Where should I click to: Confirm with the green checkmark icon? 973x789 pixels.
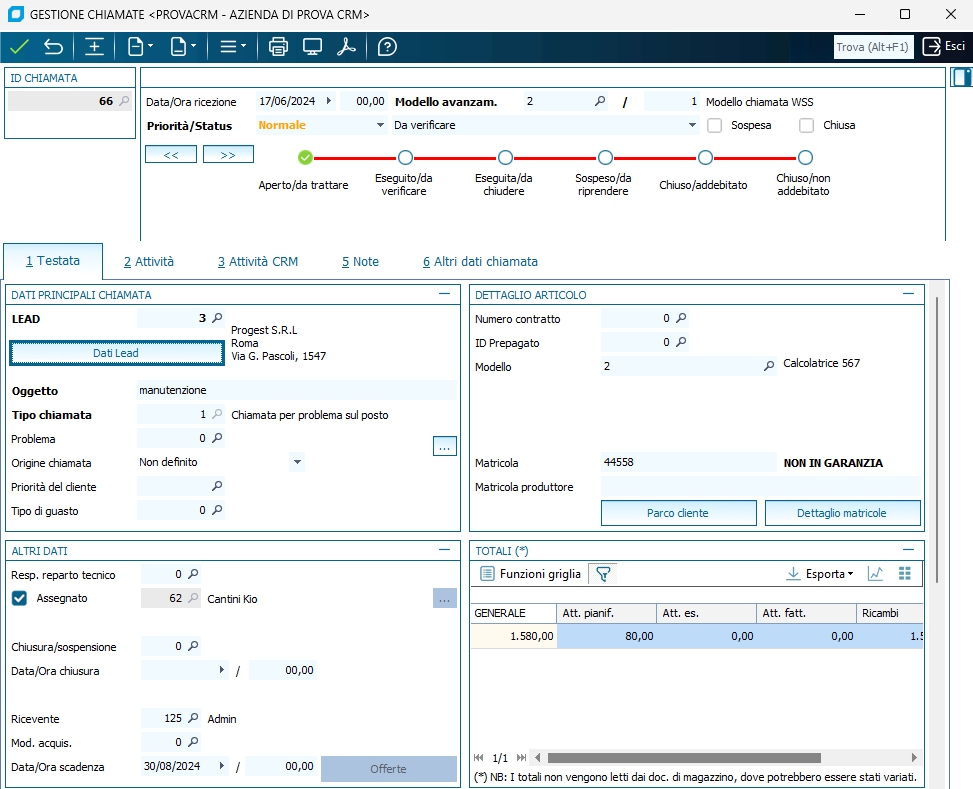click(x=19, y=47)
